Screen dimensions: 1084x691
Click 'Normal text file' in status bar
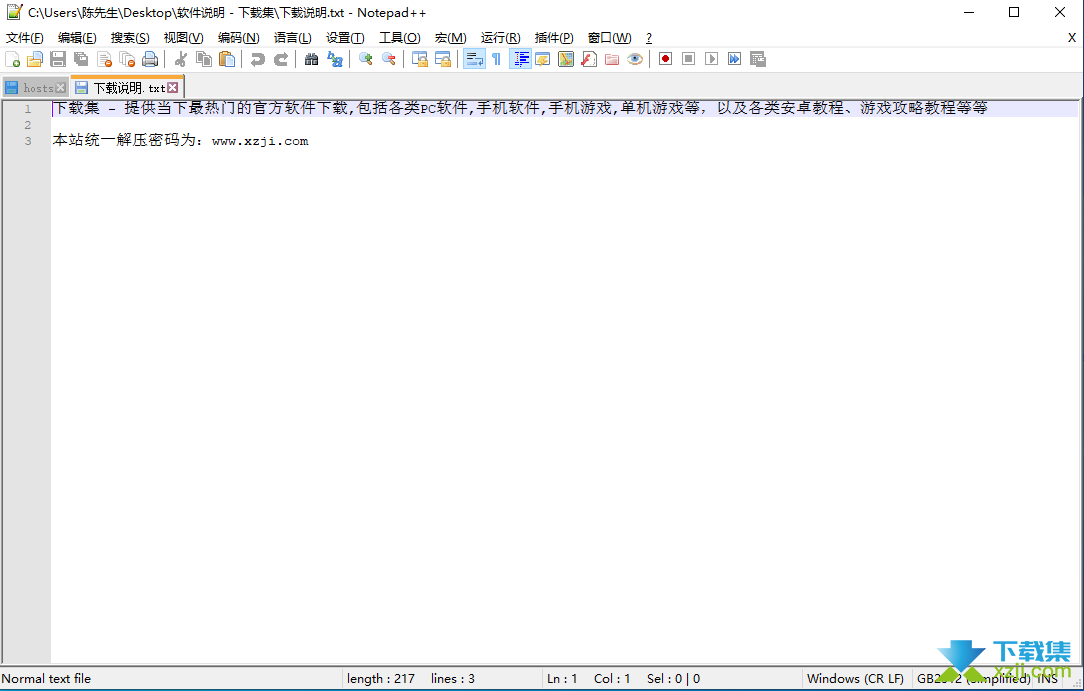46,679
